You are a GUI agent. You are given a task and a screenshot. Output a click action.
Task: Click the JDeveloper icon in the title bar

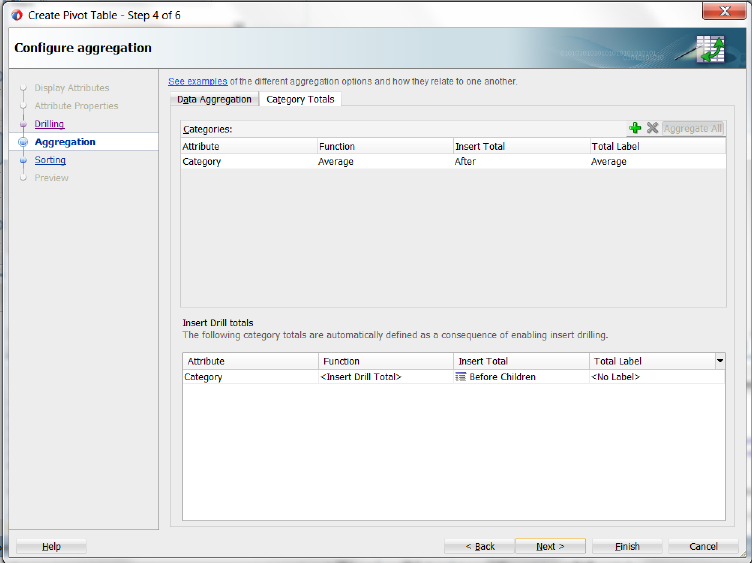[17, 15]
